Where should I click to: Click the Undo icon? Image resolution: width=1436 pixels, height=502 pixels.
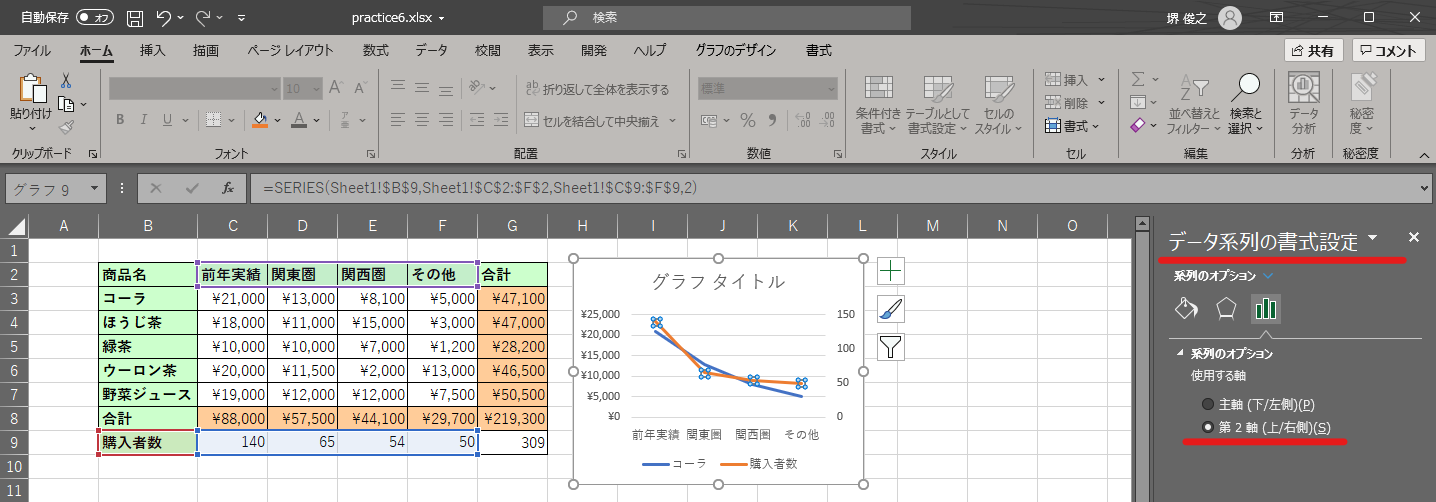pos(165,17)
